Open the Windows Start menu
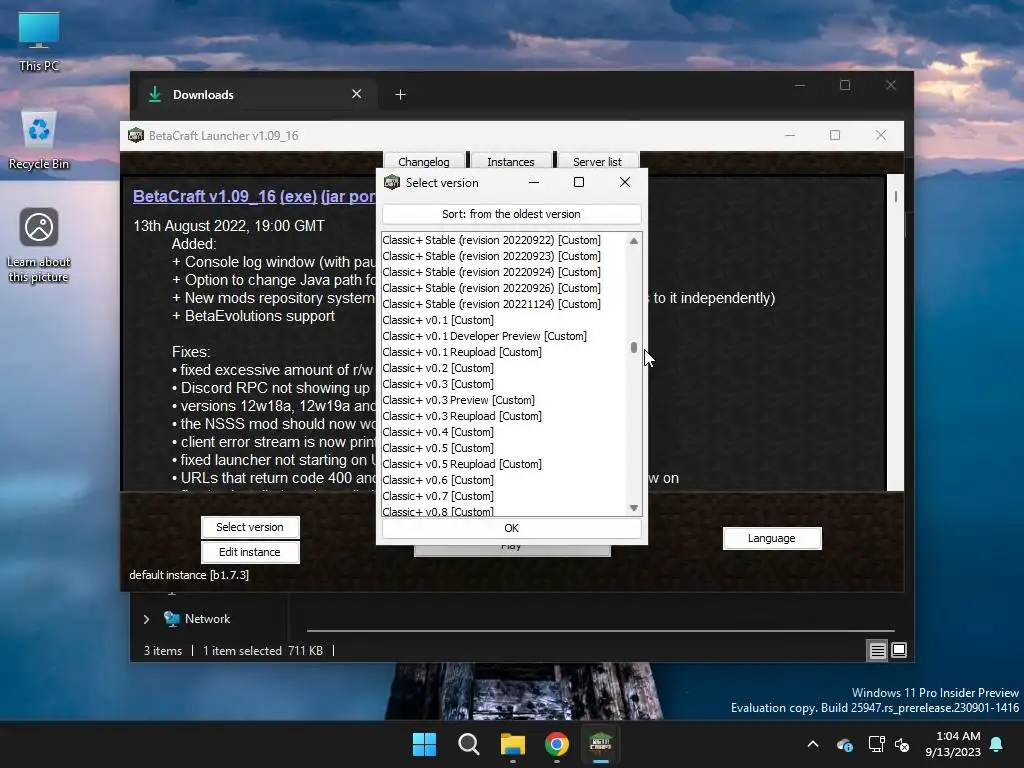Image resolution: width=1024 pixels, height=768 pixels. pyautogui.click(x=424, y=744)
